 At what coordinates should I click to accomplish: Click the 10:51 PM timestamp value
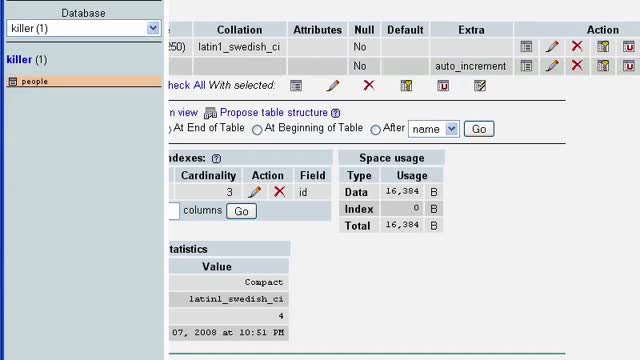point(228,333)
